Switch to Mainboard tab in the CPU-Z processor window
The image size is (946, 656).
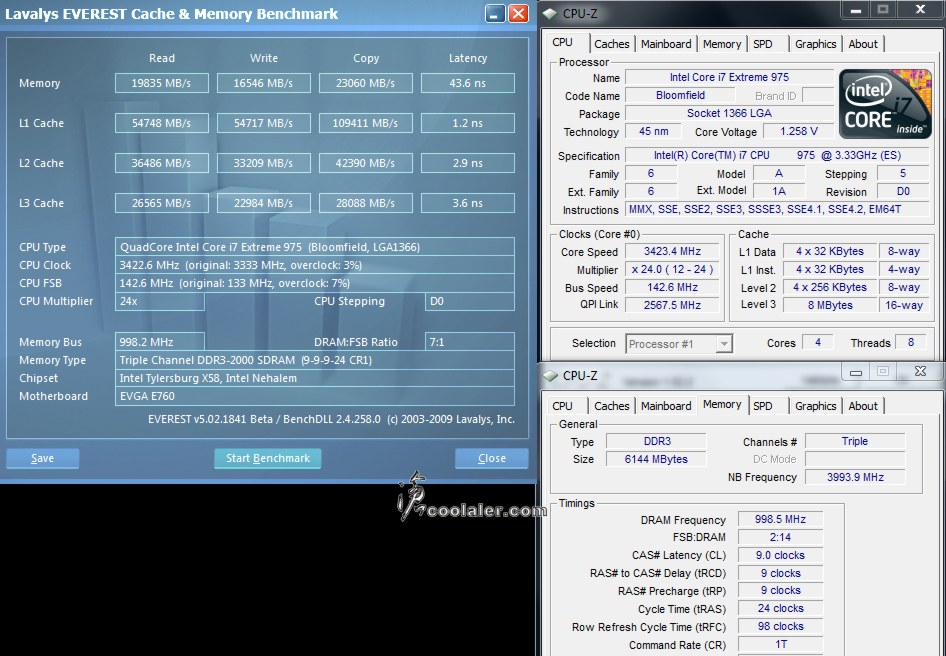[x=666, y=43]
